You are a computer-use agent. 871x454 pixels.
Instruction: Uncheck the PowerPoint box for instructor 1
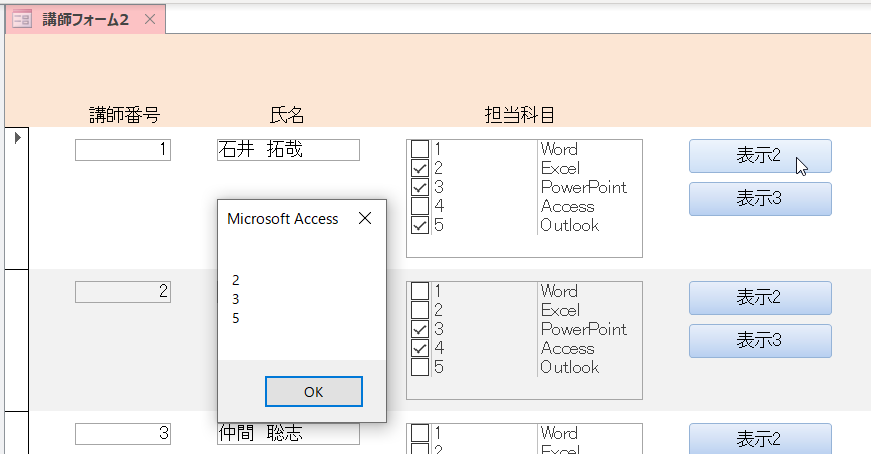point(420,187)
